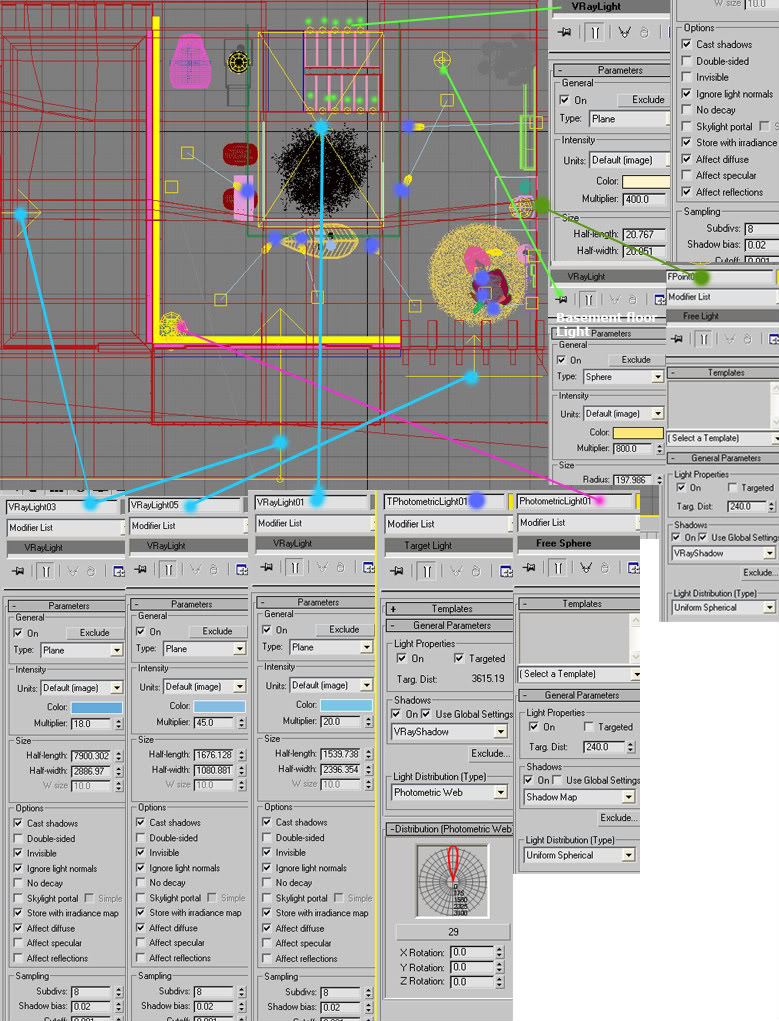Open configure modifier sets under Target Light
The height and width of the screenshot is (1021, 779).
coord(506,571)
